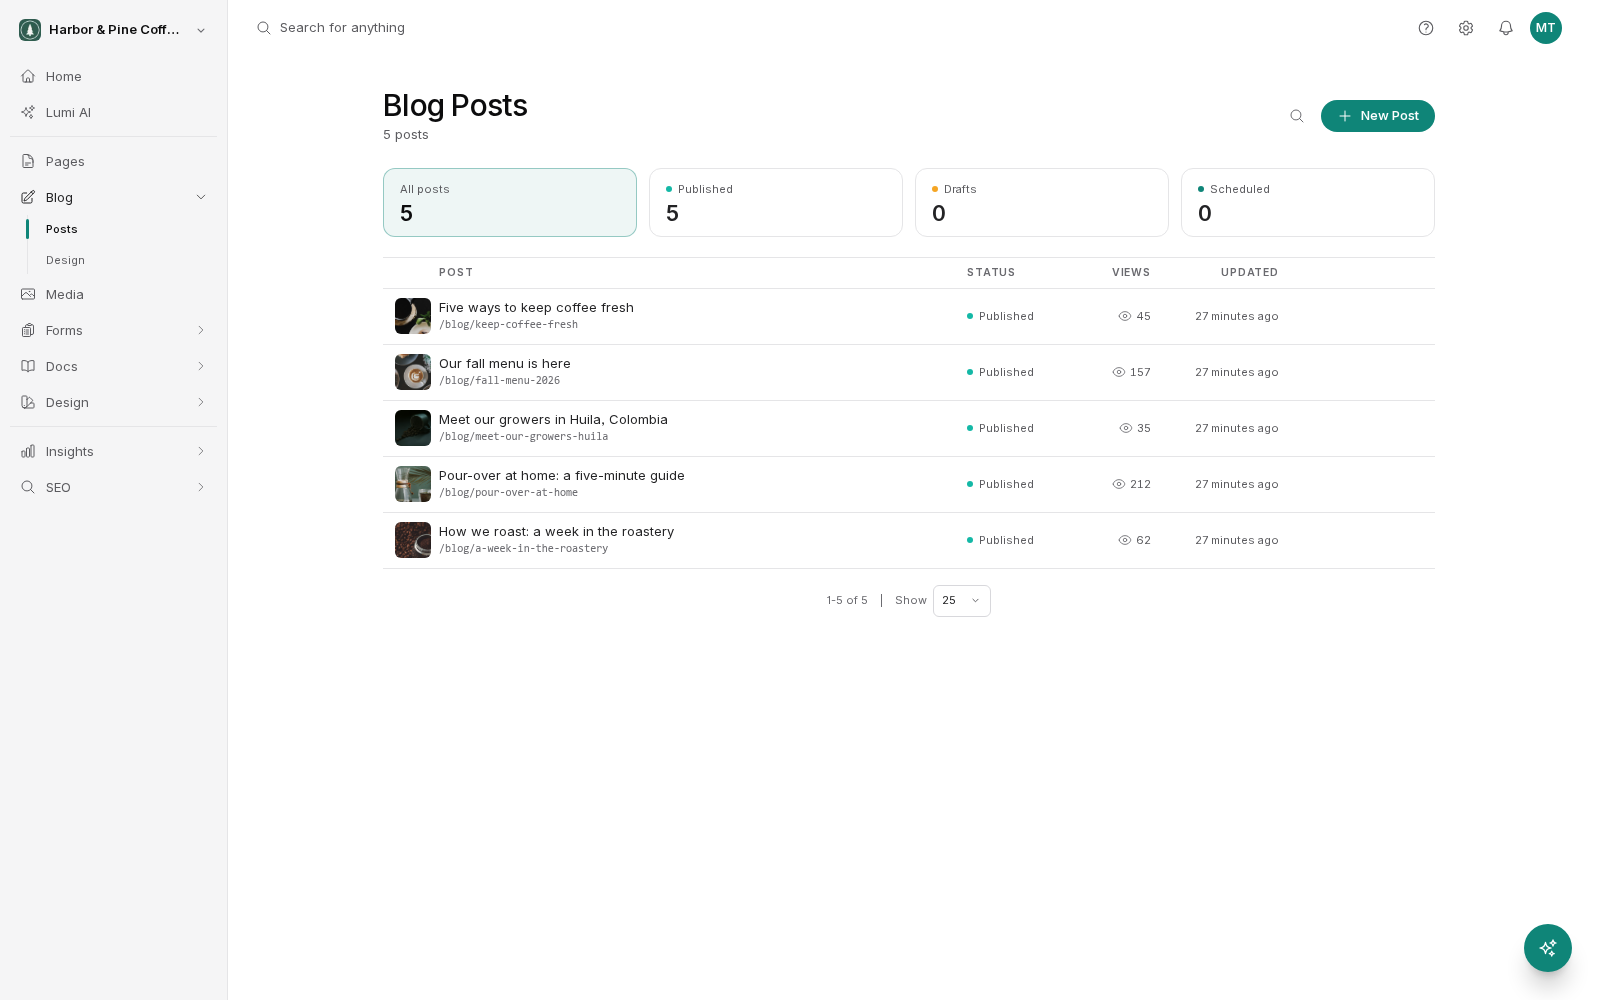The image size is (1600, 1000).
Task: Open the Show 25 per page dropdown
Action: pyautogui.click(x=961, y=601)
